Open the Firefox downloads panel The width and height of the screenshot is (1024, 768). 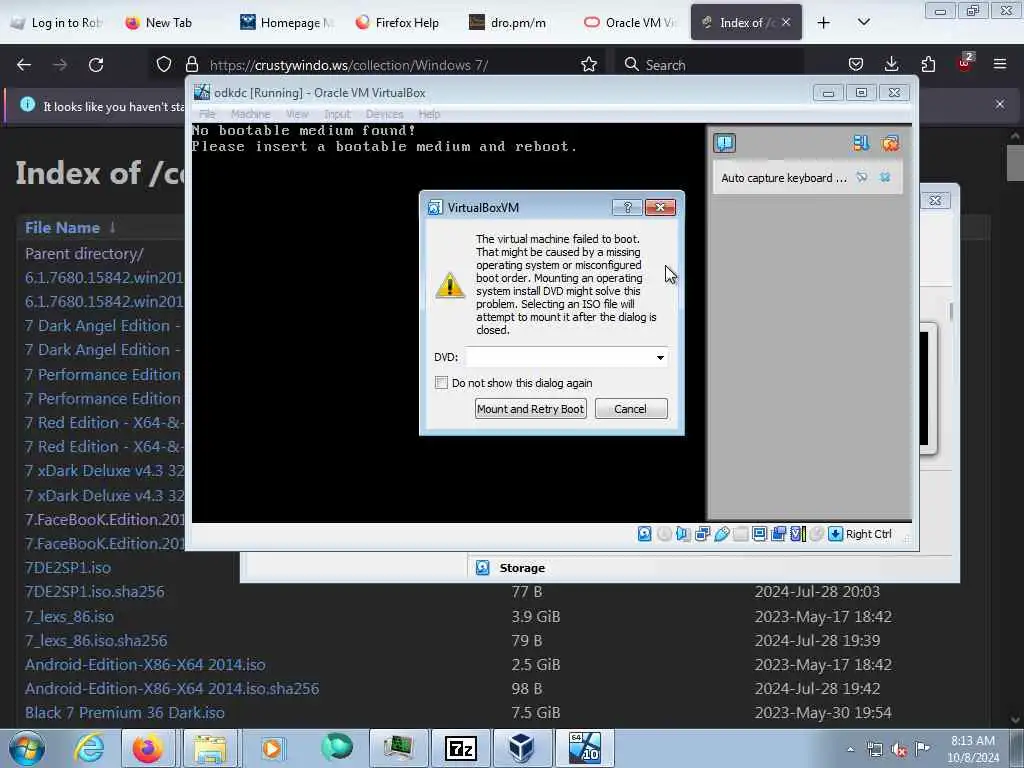pos(891,65)
